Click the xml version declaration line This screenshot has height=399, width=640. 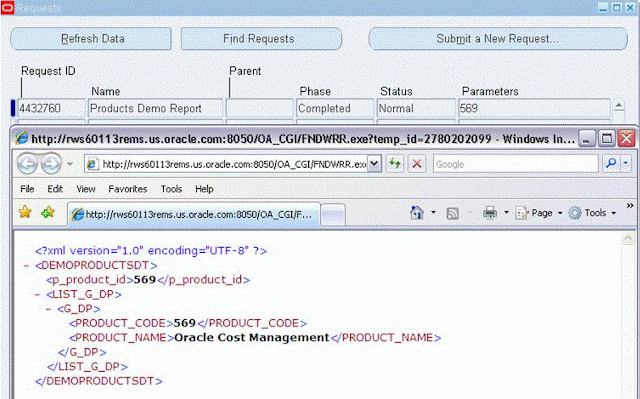click(151, 250)
